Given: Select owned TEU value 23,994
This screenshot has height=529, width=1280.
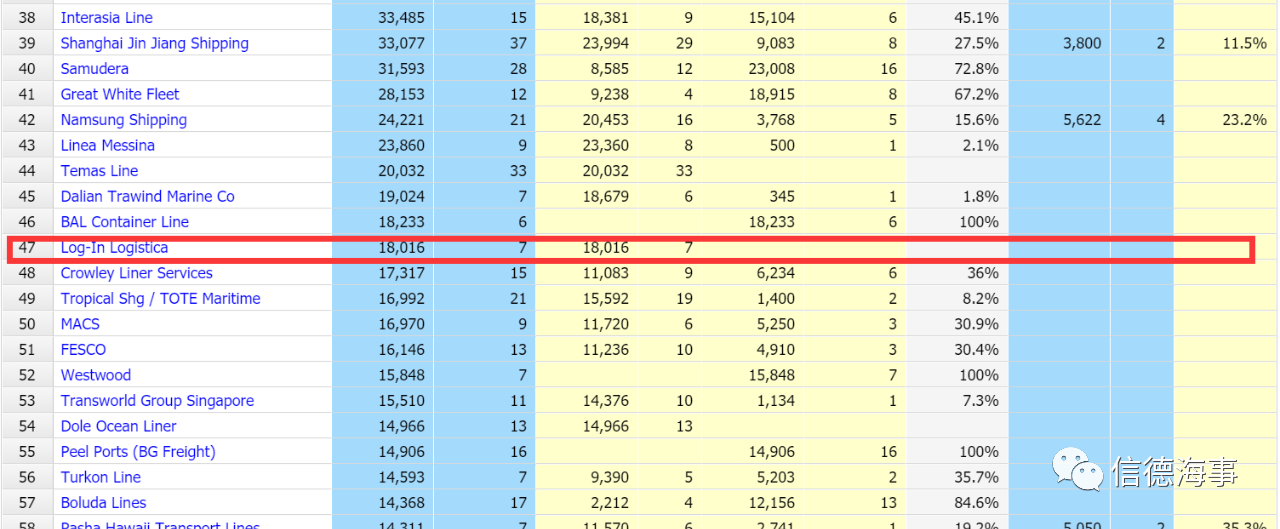Looking at the screenshot, I should click(606, 43).
